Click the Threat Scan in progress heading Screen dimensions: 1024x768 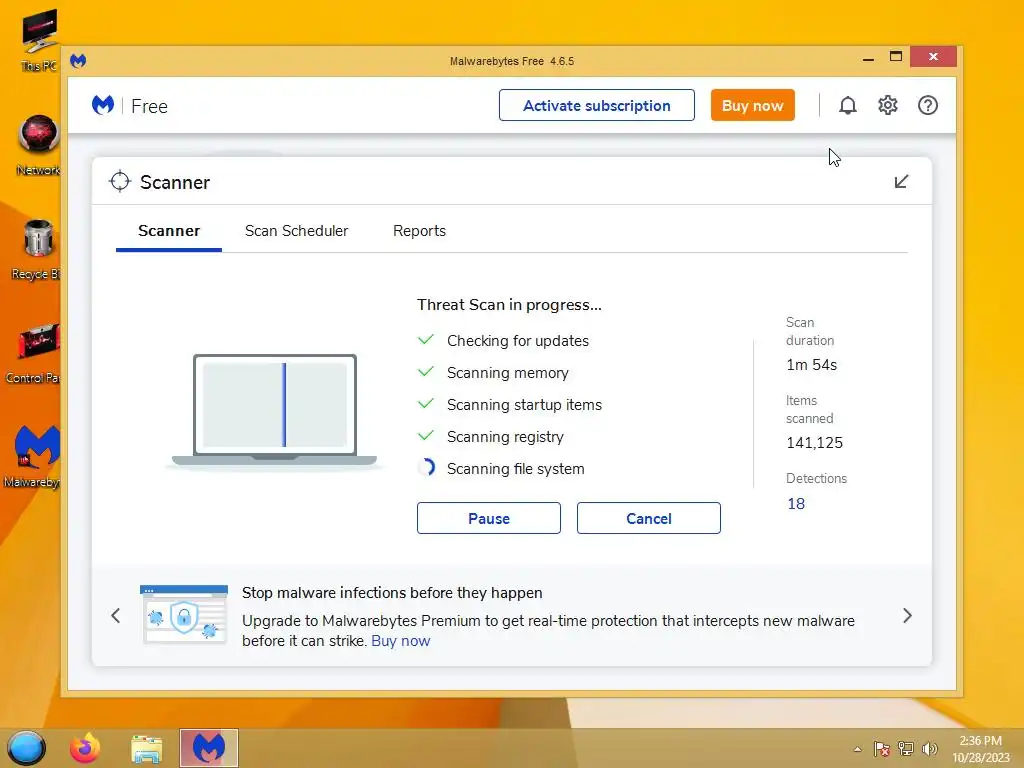(509, 305)
